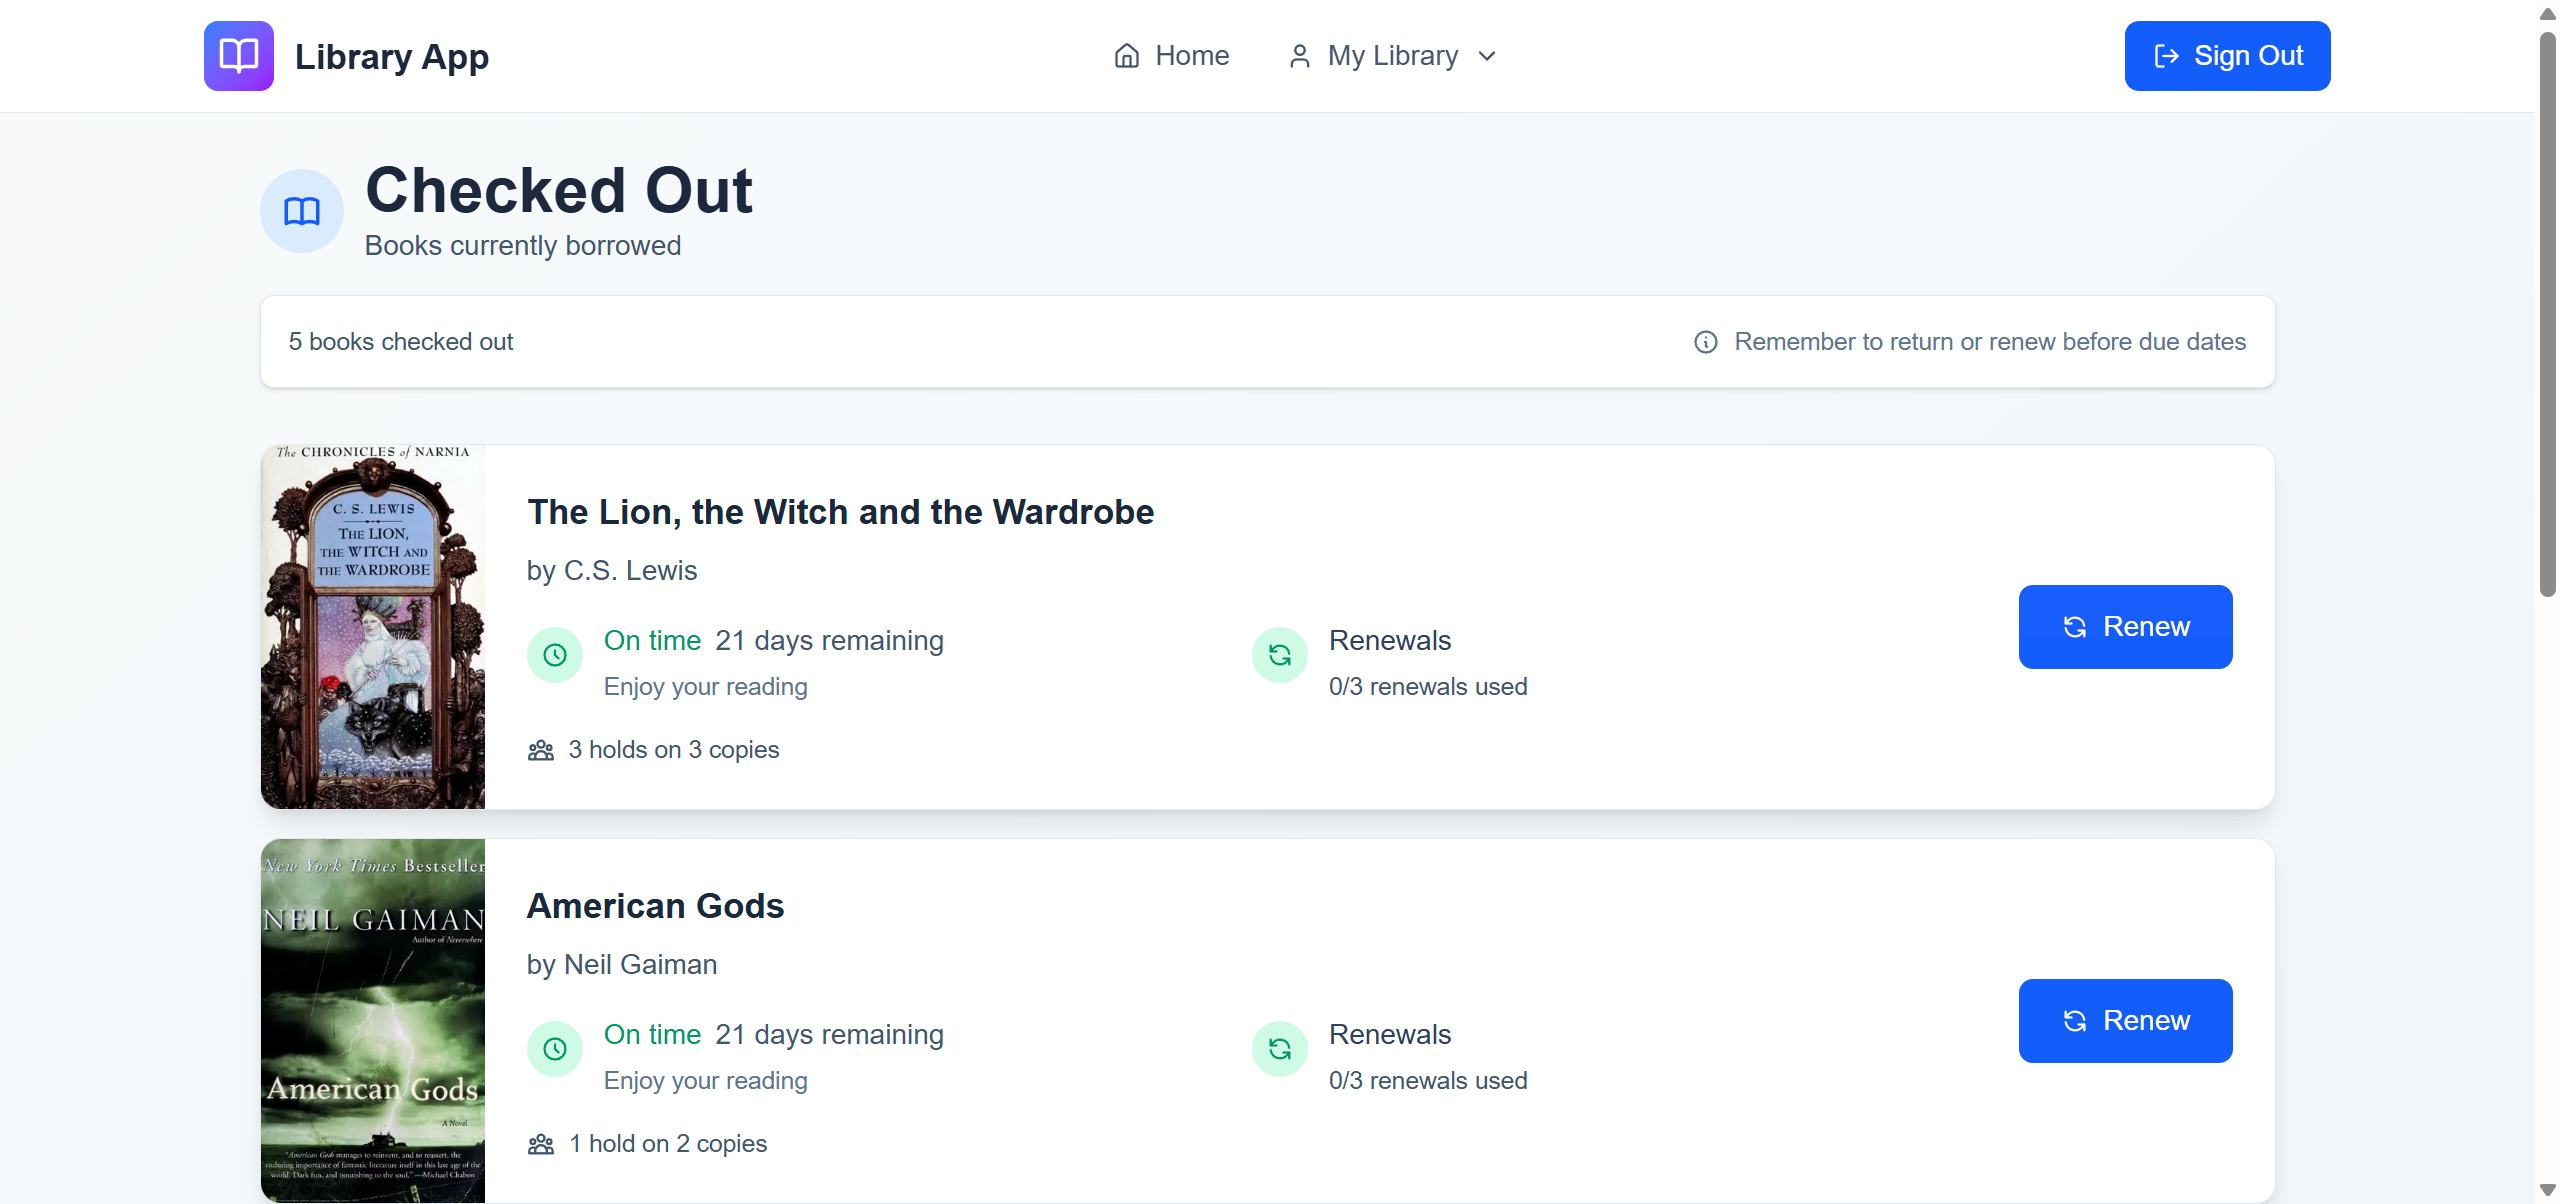
Task: Click the renewals icon on American Gods card
Action: tap(1279, 1049)
